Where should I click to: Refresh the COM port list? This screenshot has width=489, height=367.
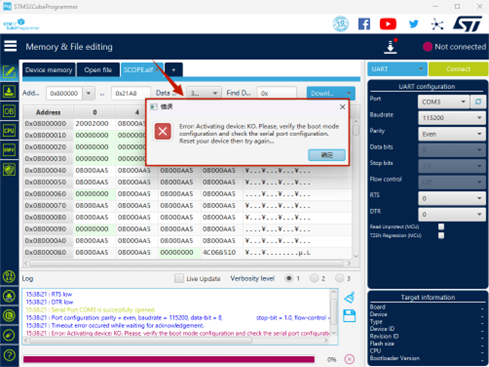(478, 102)
